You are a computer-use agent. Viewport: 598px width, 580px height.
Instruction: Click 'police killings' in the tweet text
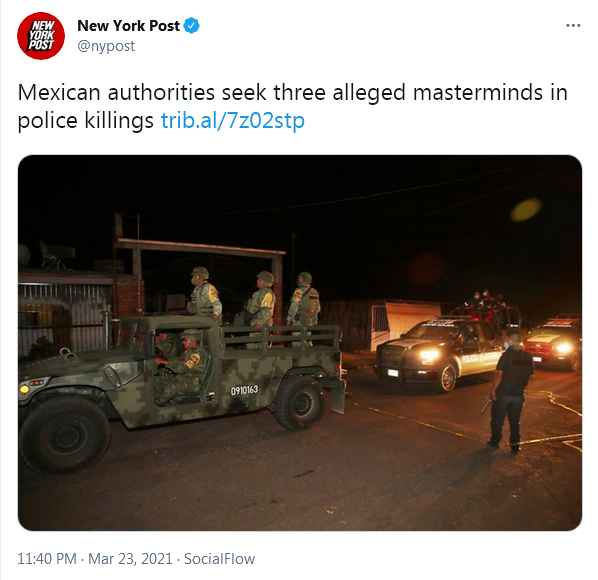(85, 120)
